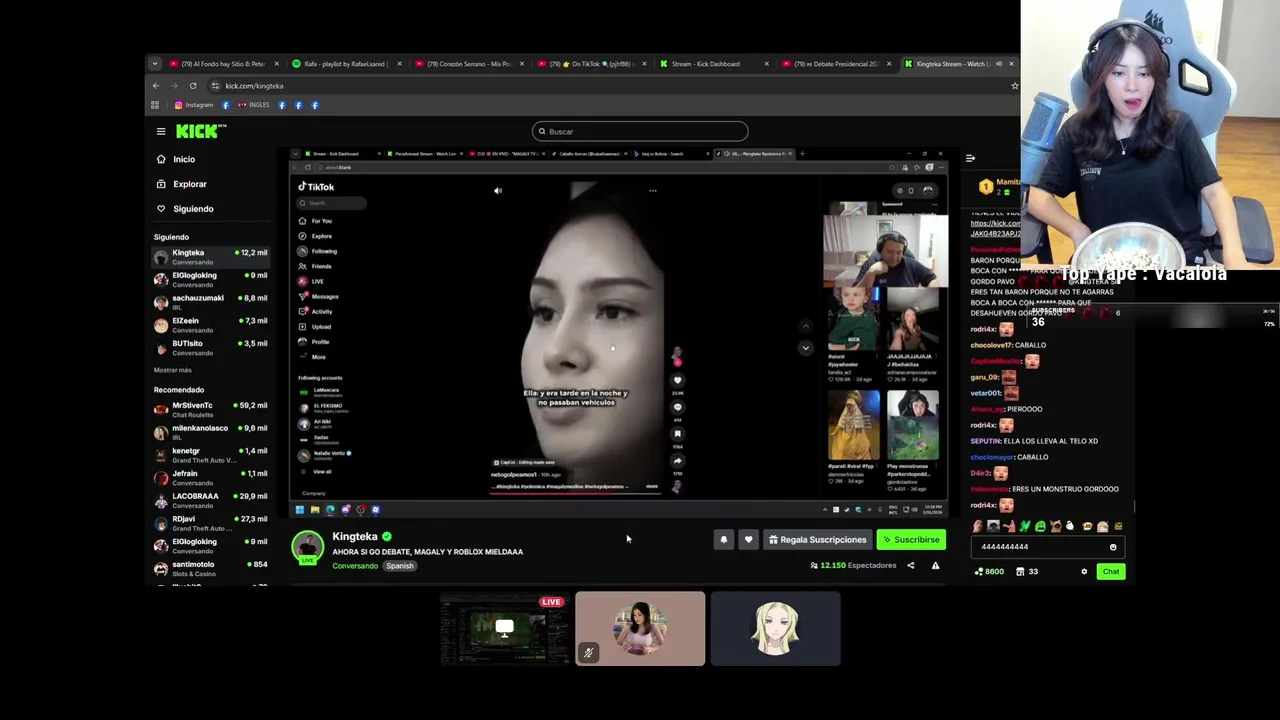Click the browser back arrow
1280x720 pixels.
tap(156, 86)
